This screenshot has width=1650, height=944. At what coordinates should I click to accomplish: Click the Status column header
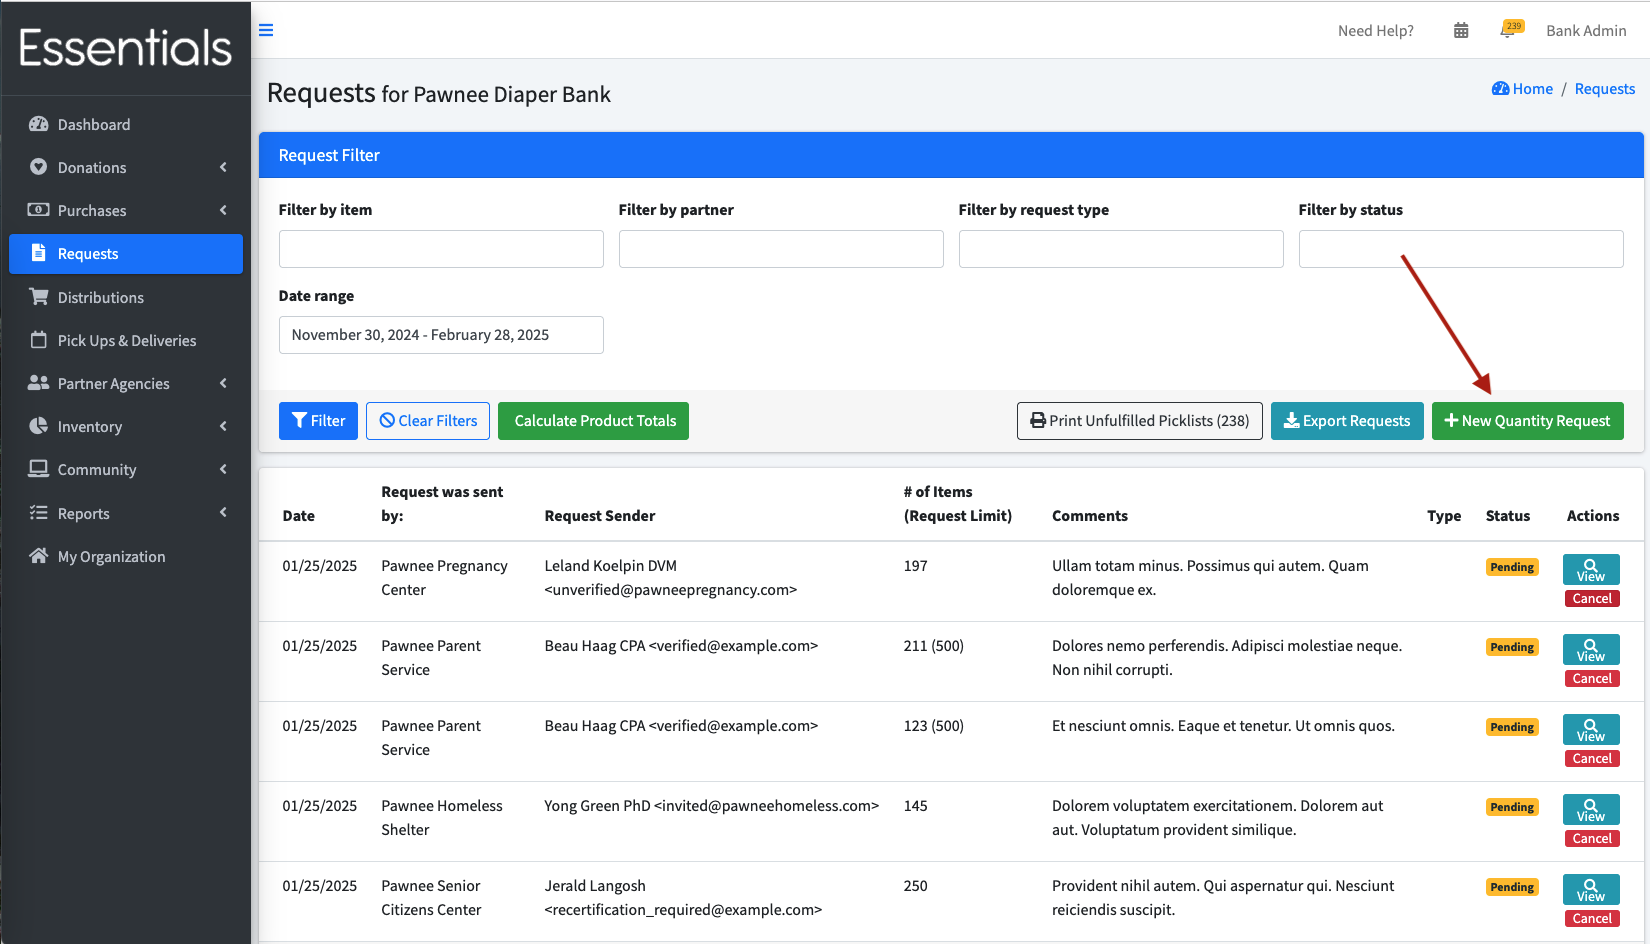[x=1508, y=516]
